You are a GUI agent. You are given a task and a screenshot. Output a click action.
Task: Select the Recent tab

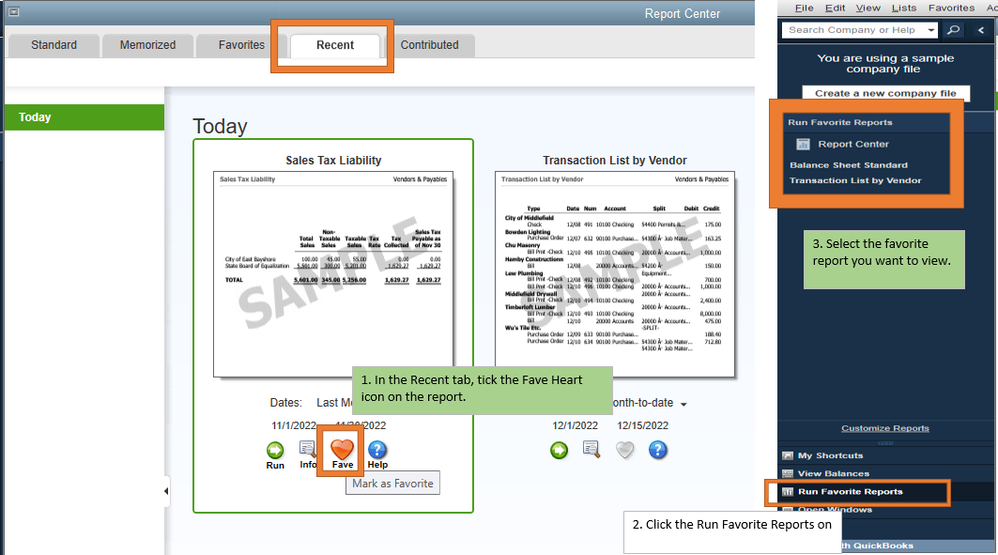coord(335,45)
